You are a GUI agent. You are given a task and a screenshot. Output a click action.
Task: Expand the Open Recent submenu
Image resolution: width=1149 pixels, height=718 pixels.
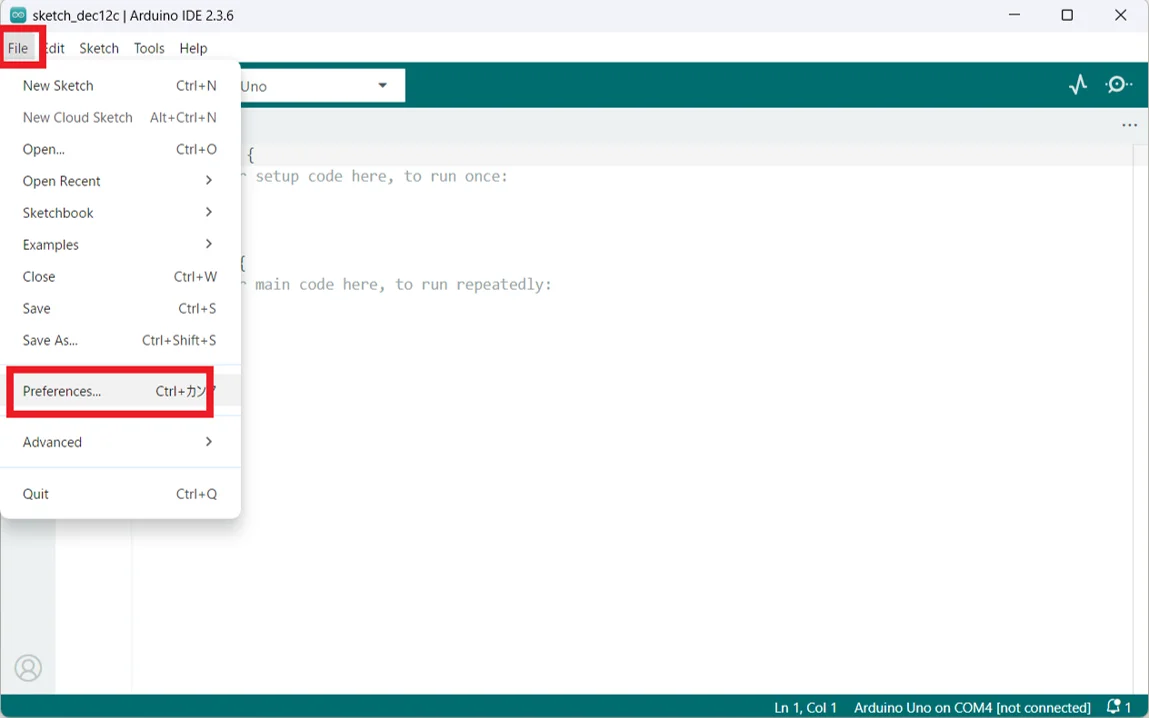(x=120, y=181)
